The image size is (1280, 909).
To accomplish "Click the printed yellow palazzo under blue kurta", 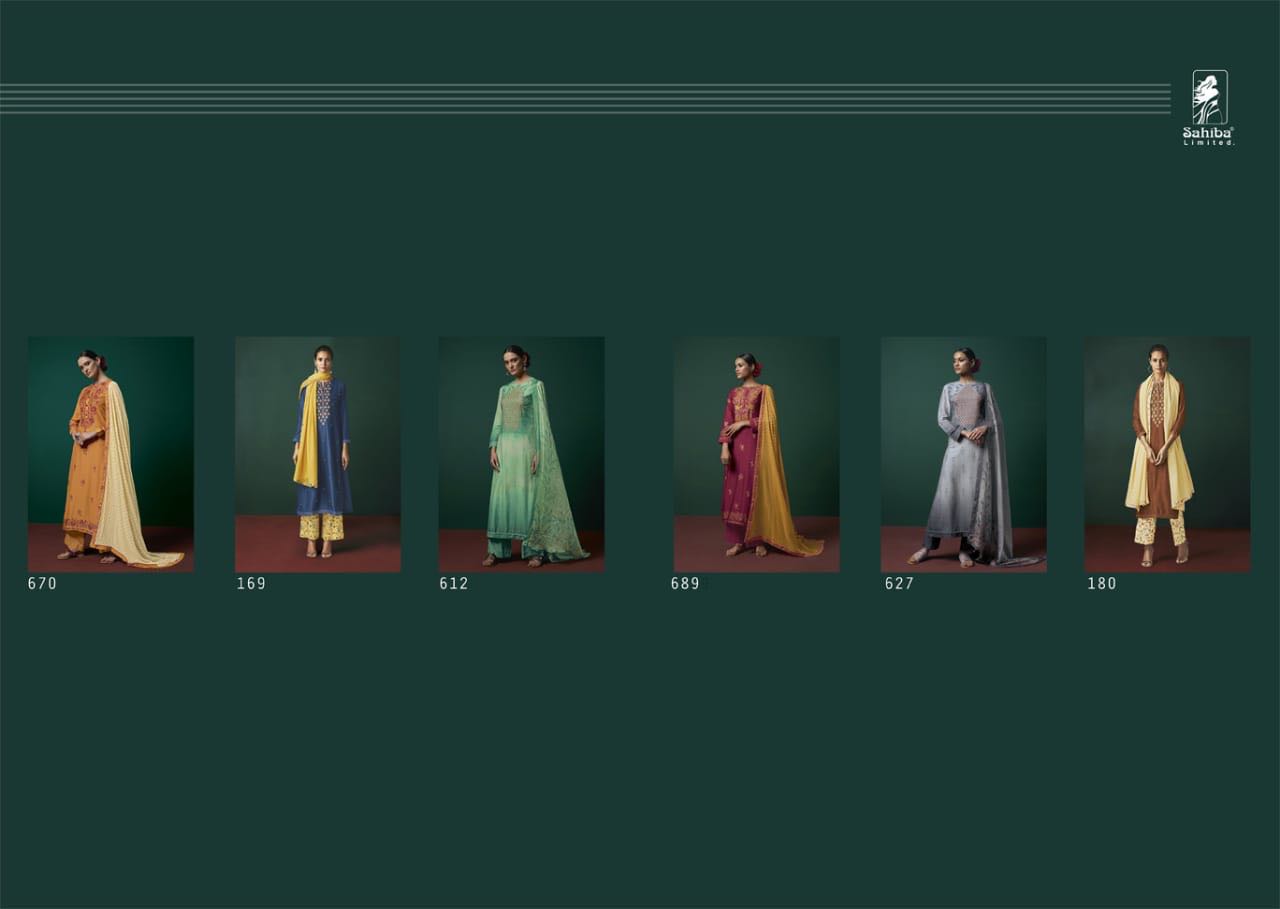I will [x=320, y=527].
